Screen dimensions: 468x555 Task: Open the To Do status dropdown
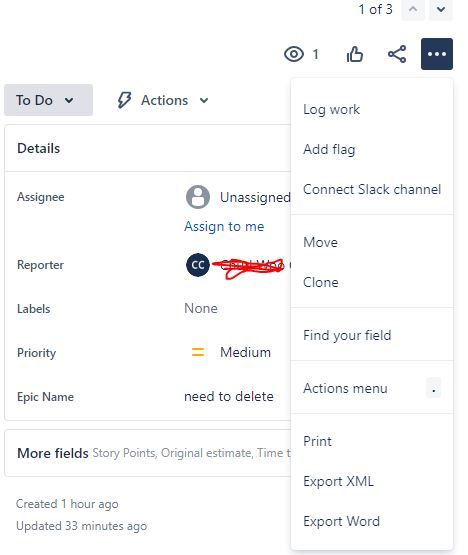[48, 100]
